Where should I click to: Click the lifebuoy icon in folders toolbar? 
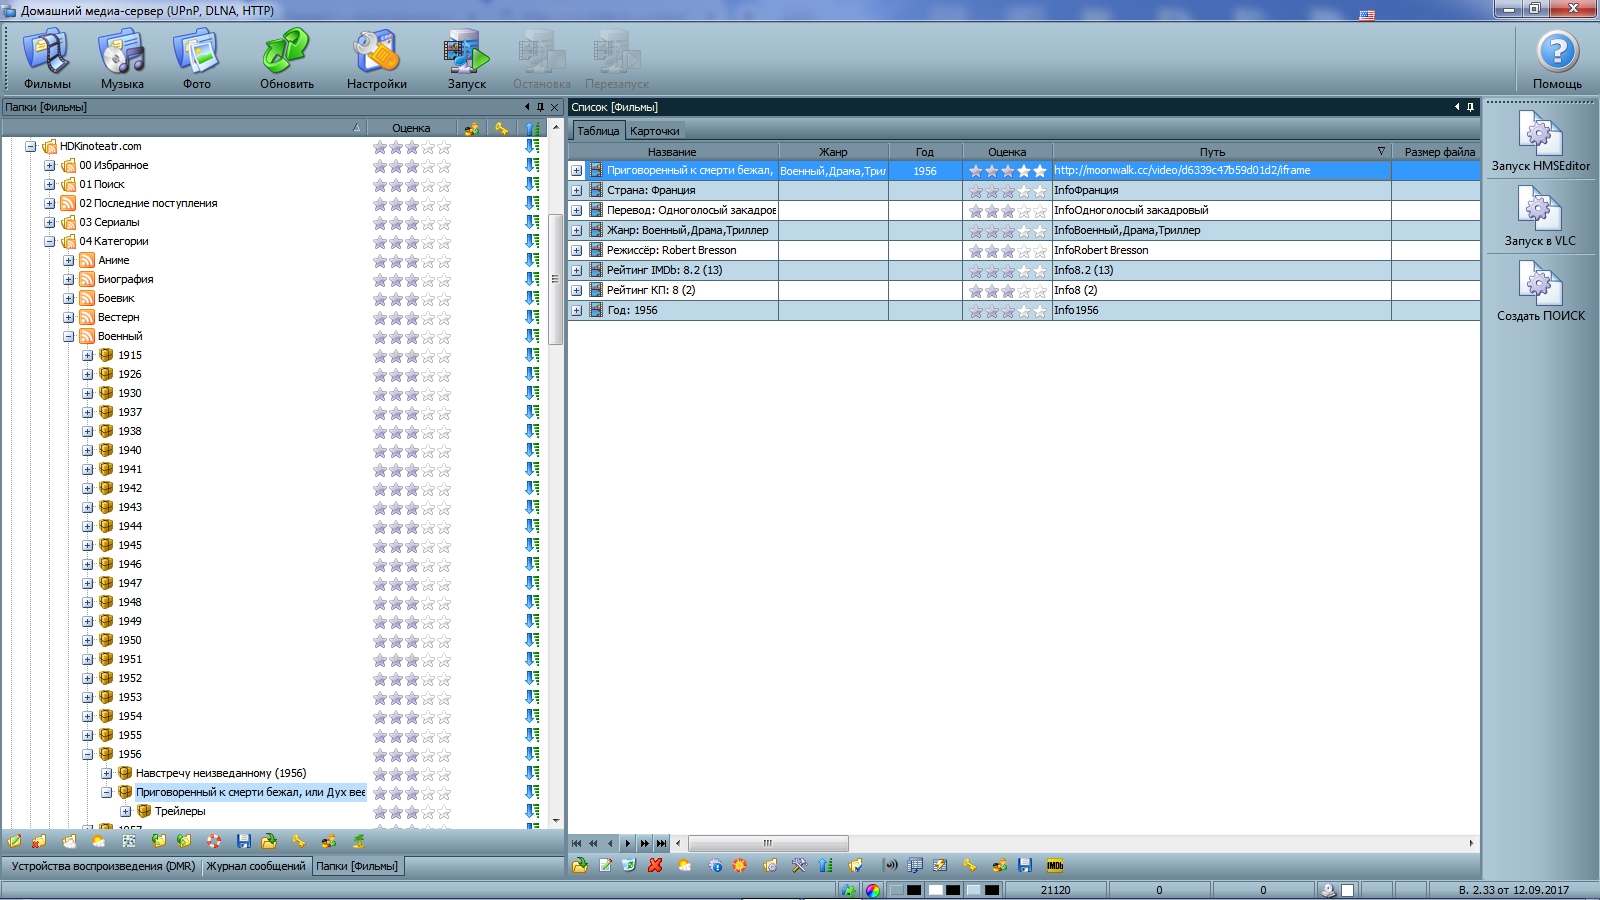click(x=214, y=841)
